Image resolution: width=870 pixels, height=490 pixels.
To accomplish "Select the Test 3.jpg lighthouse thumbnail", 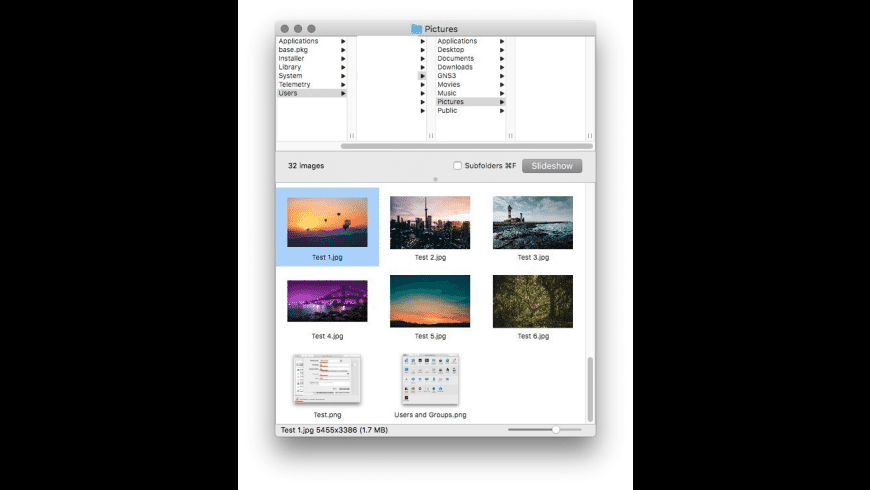I will [533, 222].
